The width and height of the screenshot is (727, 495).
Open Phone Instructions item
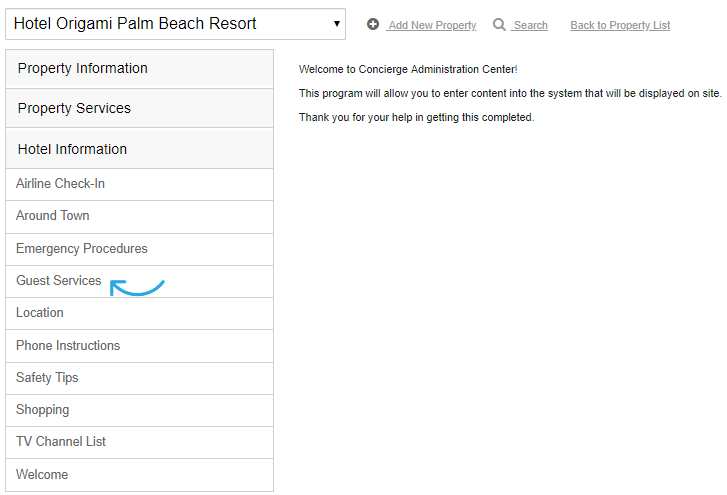tap(140, 346)
